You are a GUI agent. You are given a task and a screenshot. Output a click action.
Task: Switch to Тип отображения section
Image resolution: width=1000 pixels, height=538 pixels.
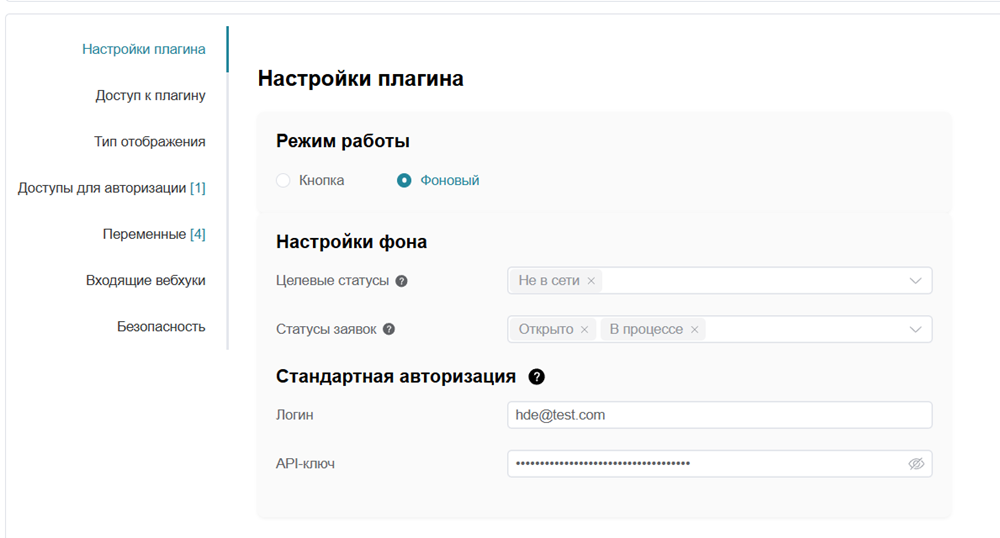(149, 142)
